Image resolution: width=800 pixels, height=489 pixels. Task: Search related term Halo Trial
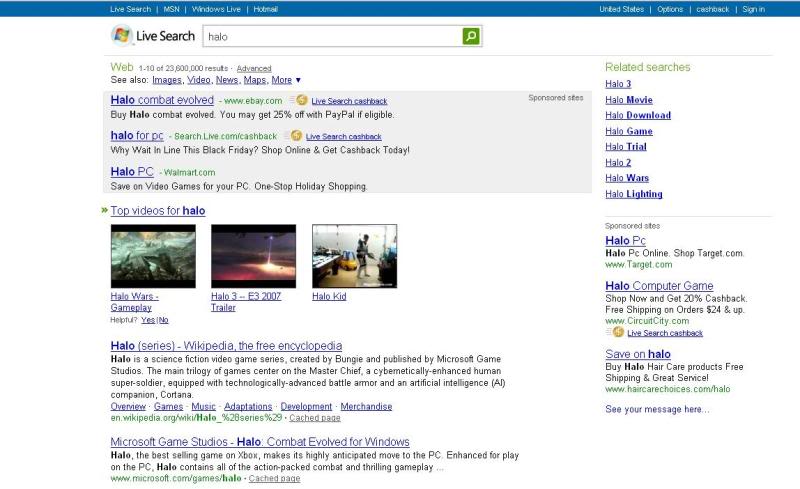tap(626, 146)
